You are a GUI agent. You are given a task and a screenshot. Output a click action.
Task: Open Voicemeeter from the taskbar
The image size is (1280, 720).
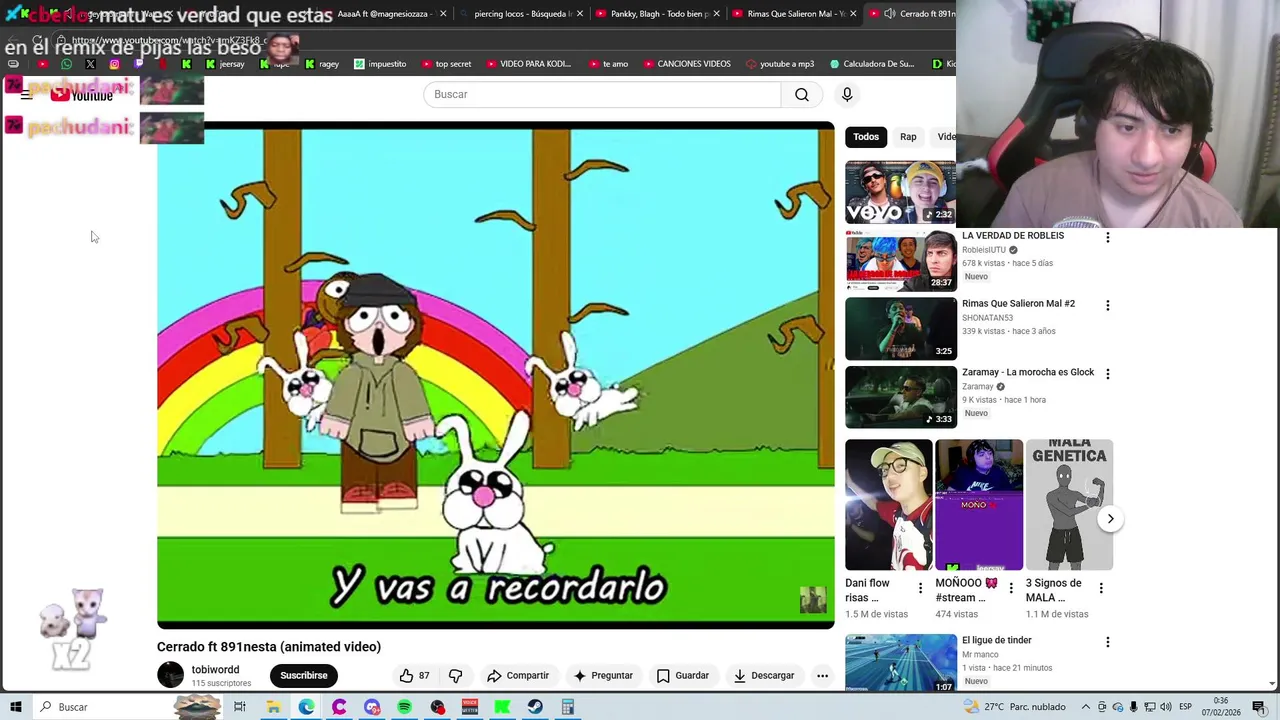(470, 707)
